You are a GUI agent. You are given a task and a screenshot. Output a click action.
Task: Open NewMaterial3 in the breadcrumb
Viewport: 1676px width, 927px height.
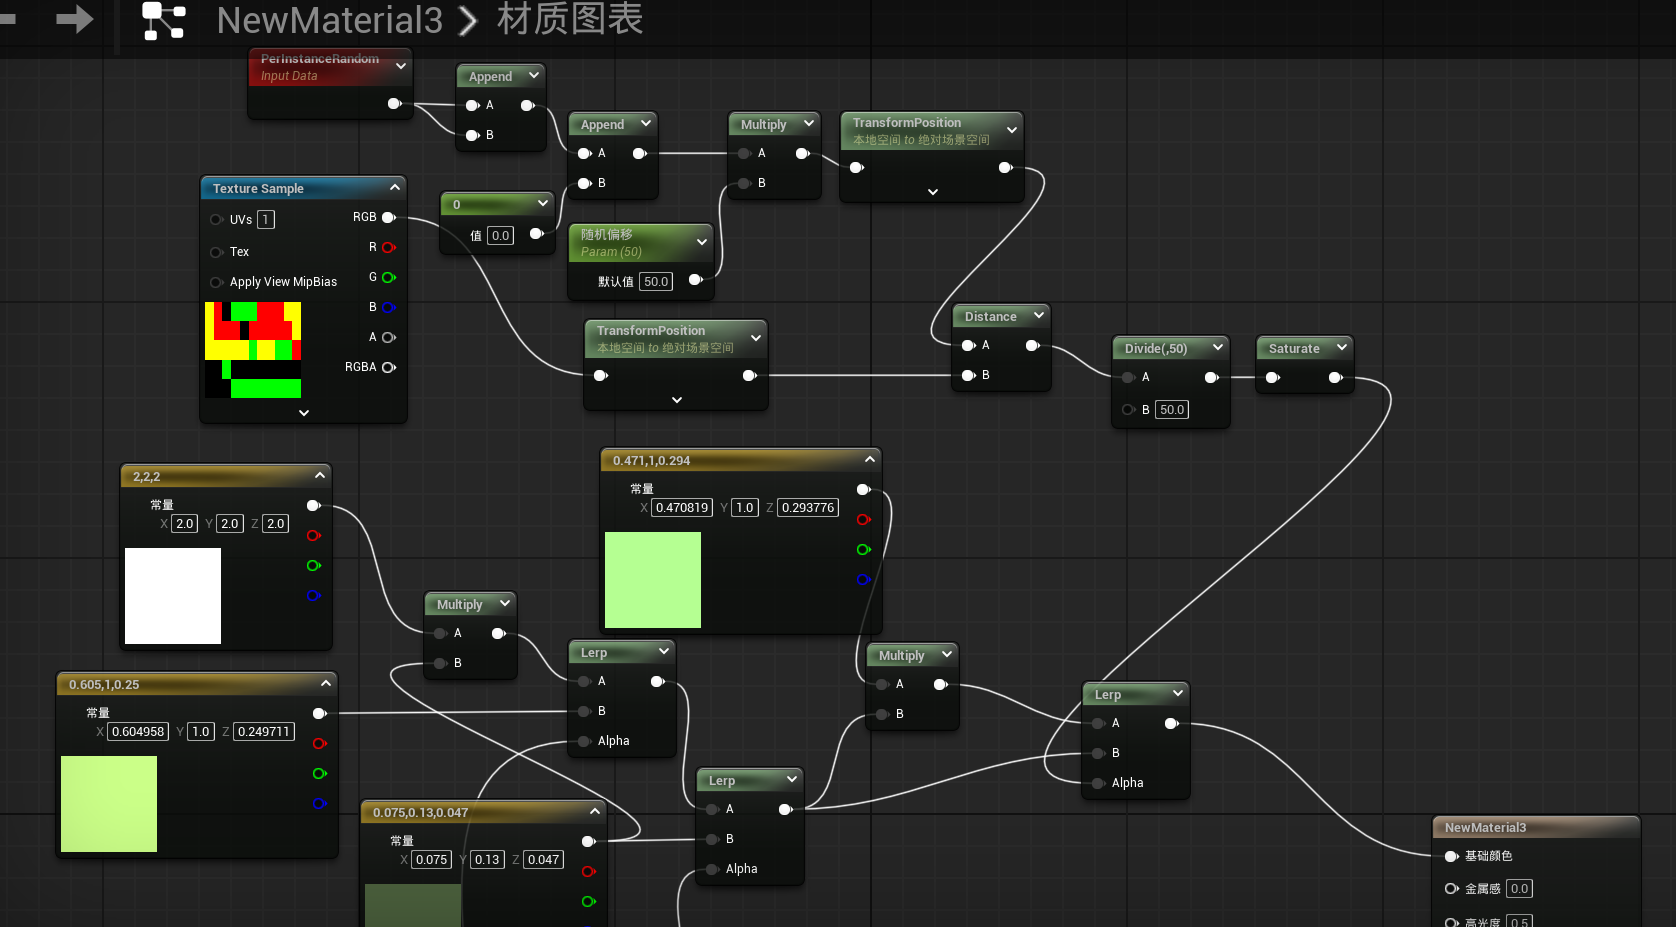pos(329,20)
